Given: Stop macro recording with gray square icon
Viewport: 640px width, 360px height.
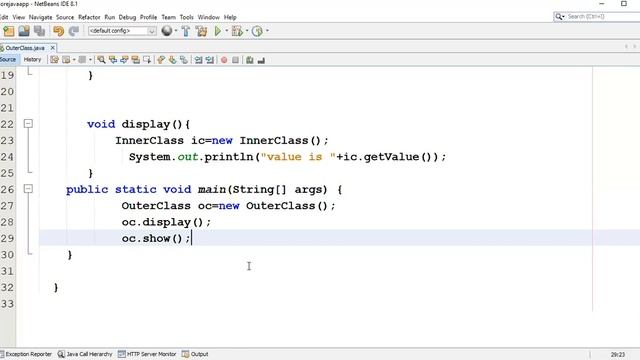Looking at the screenshot, I should 236,60.
